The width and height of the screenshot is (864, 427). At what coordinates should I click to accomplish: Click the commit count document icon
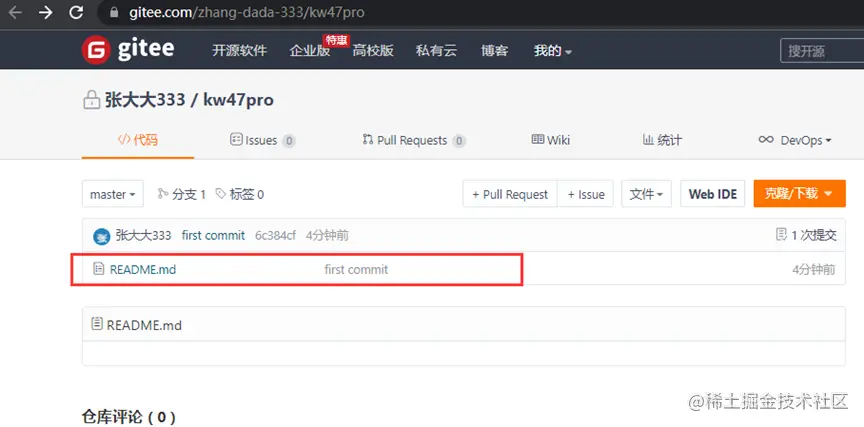point(781,235)
